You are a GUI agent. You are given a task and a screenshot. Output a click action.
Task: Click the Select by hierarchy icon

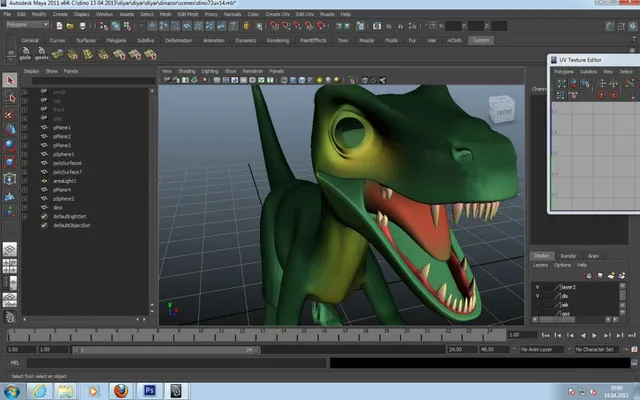[x=104, y=26]
